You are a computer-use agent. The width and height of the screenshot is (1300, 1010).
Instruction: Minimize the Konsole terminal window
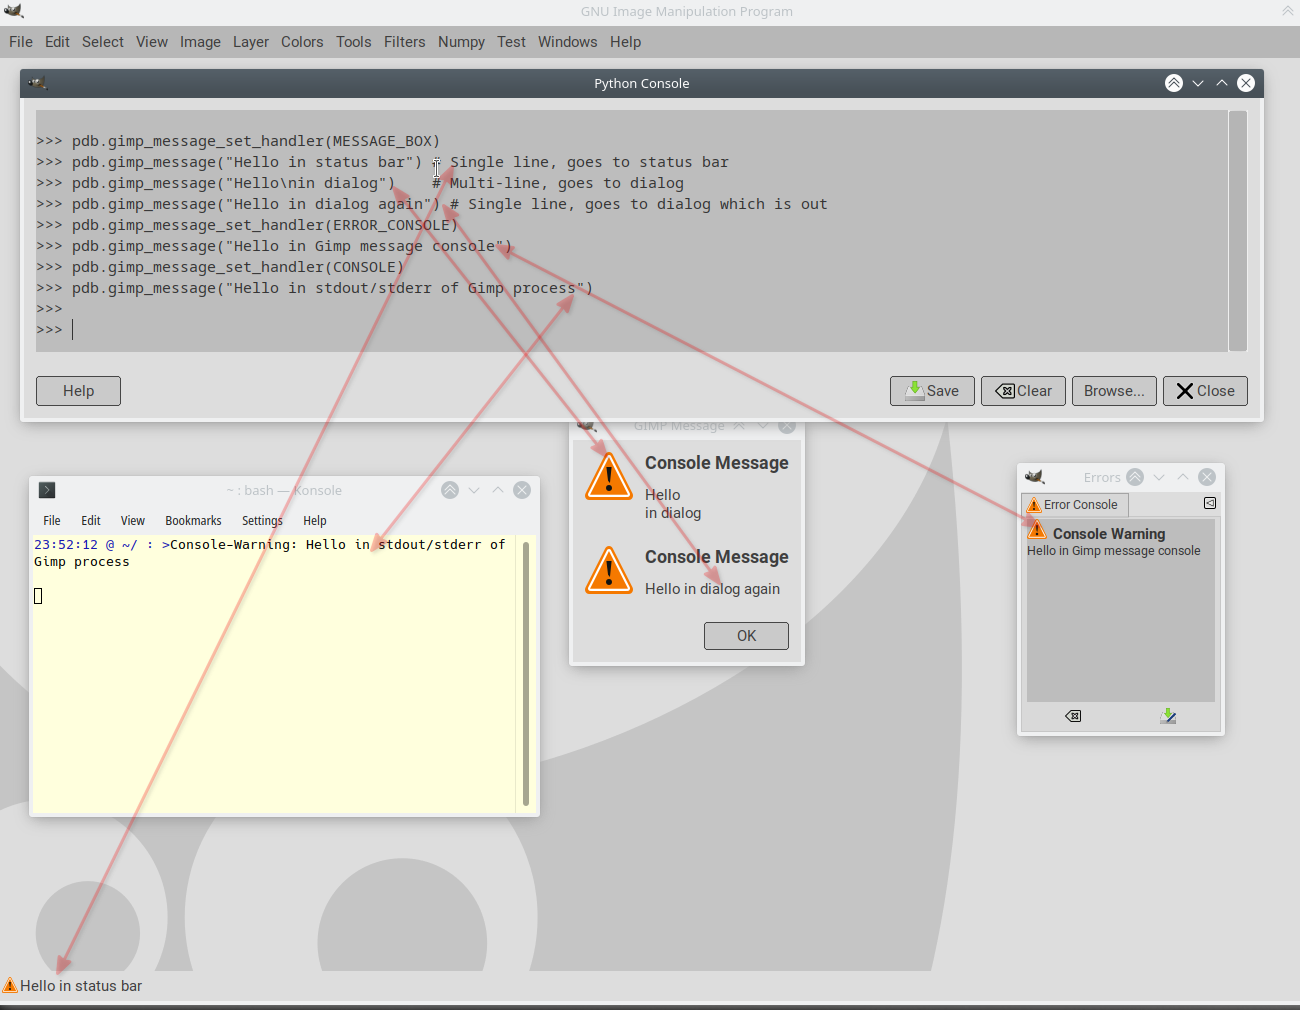coord(474,490)
